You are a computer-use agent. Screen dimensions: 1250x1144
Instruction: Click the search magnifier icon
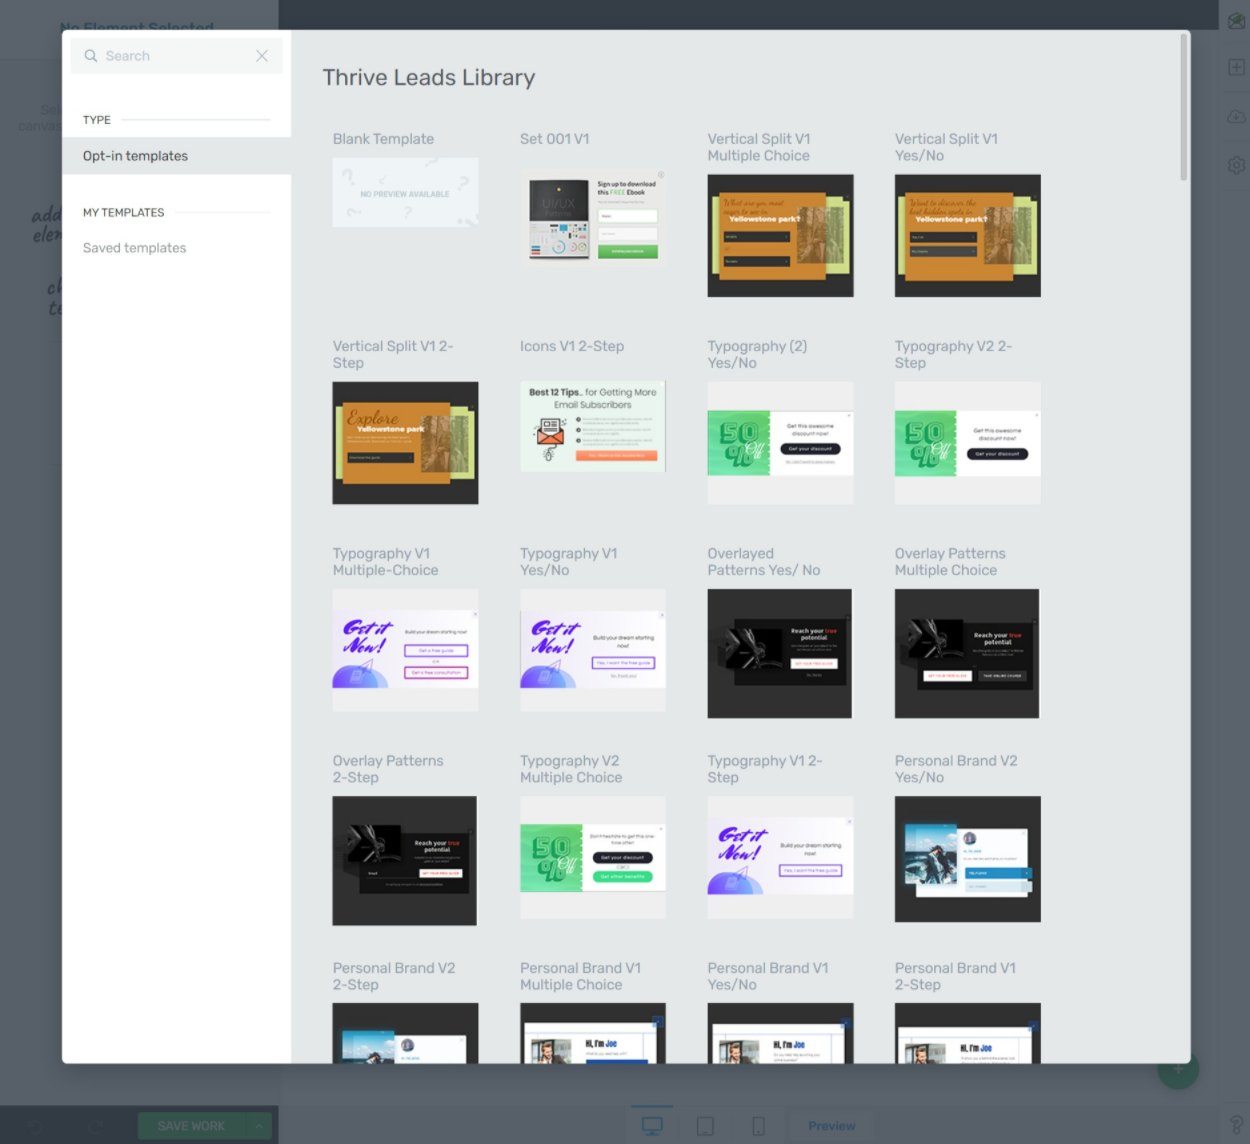(x=91, y=56)
